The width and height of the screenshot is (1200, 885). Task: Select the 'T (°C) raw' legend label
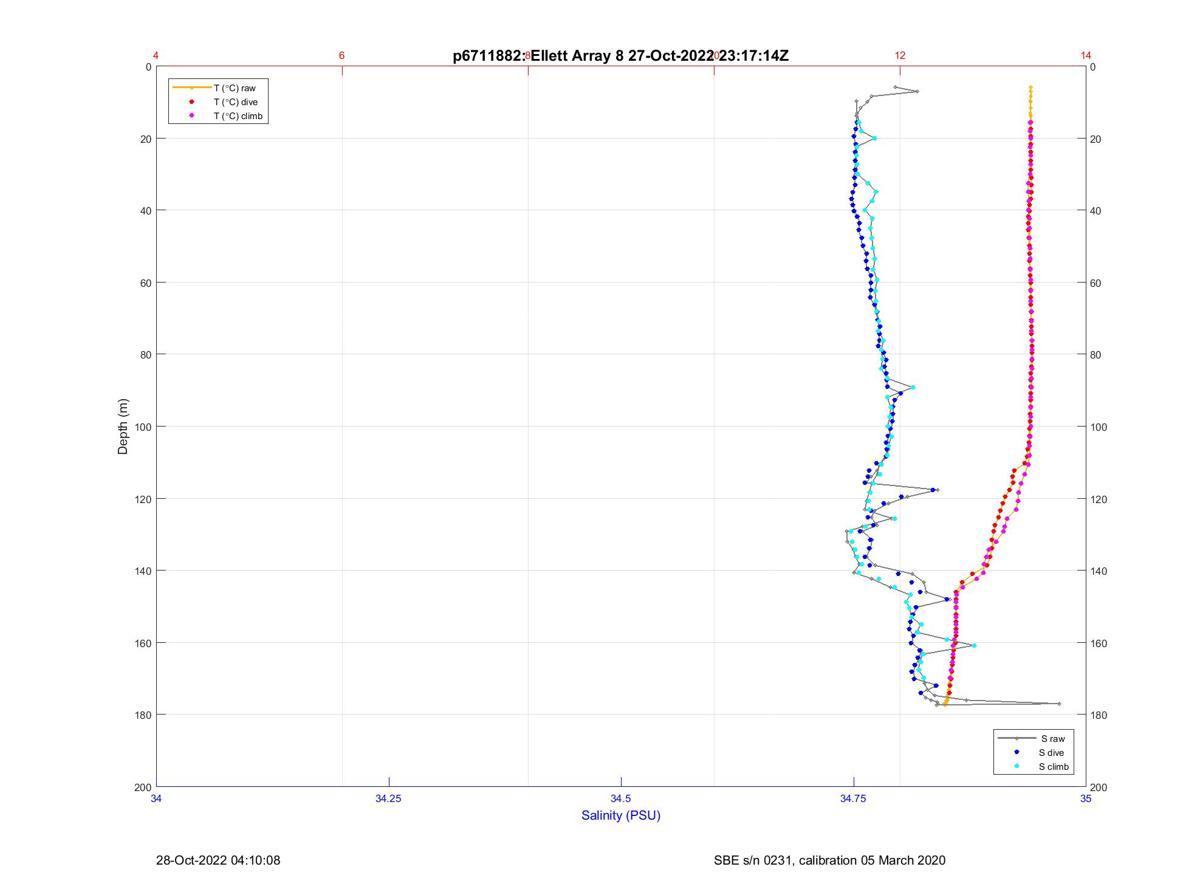[x=234, y=88]
